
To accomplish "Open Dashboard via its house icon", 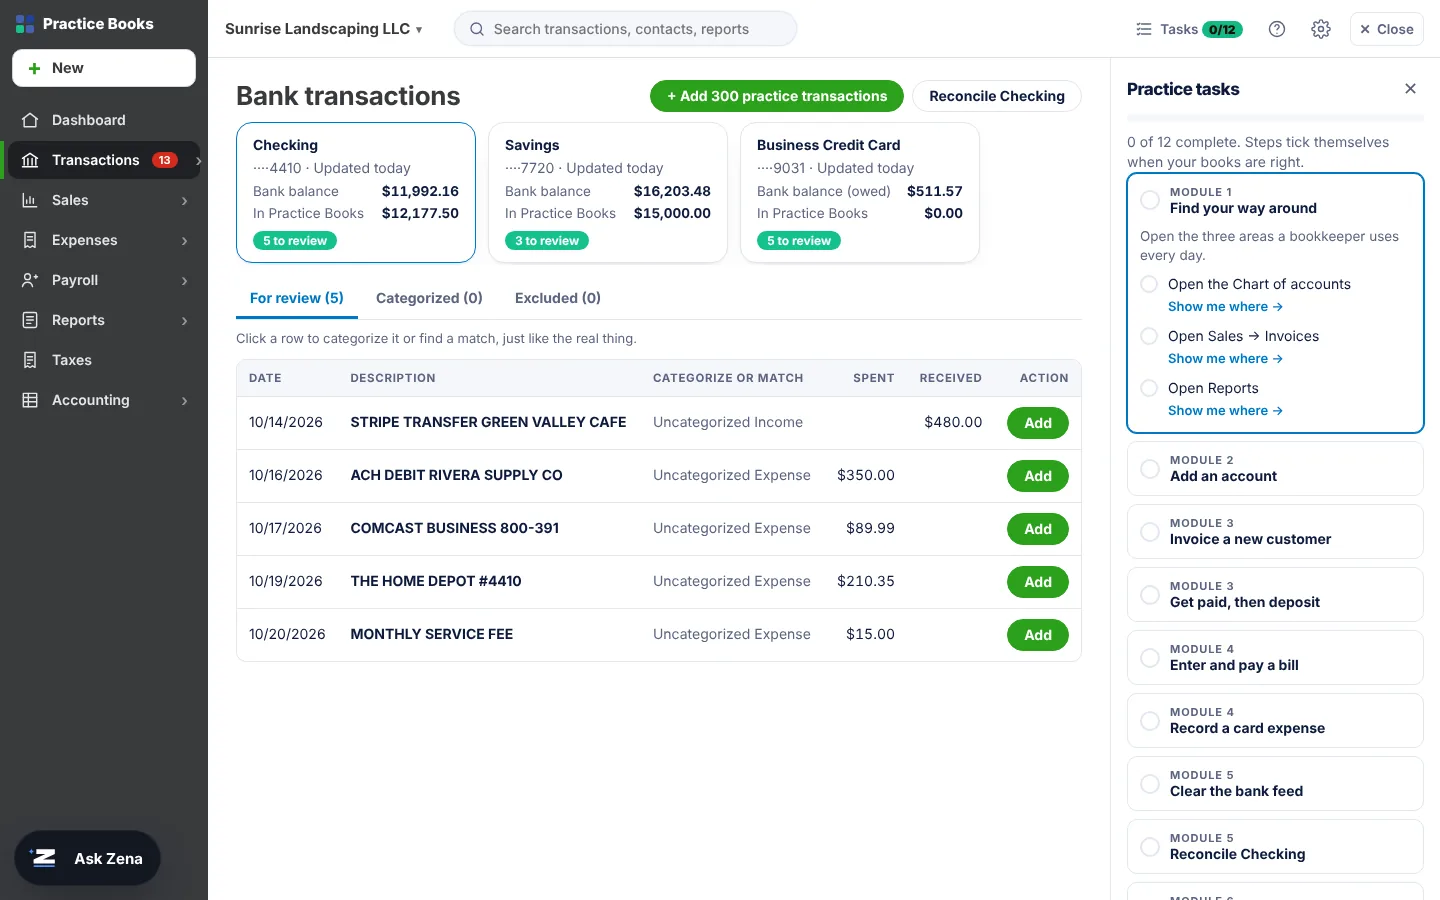I will coord(30,120).
